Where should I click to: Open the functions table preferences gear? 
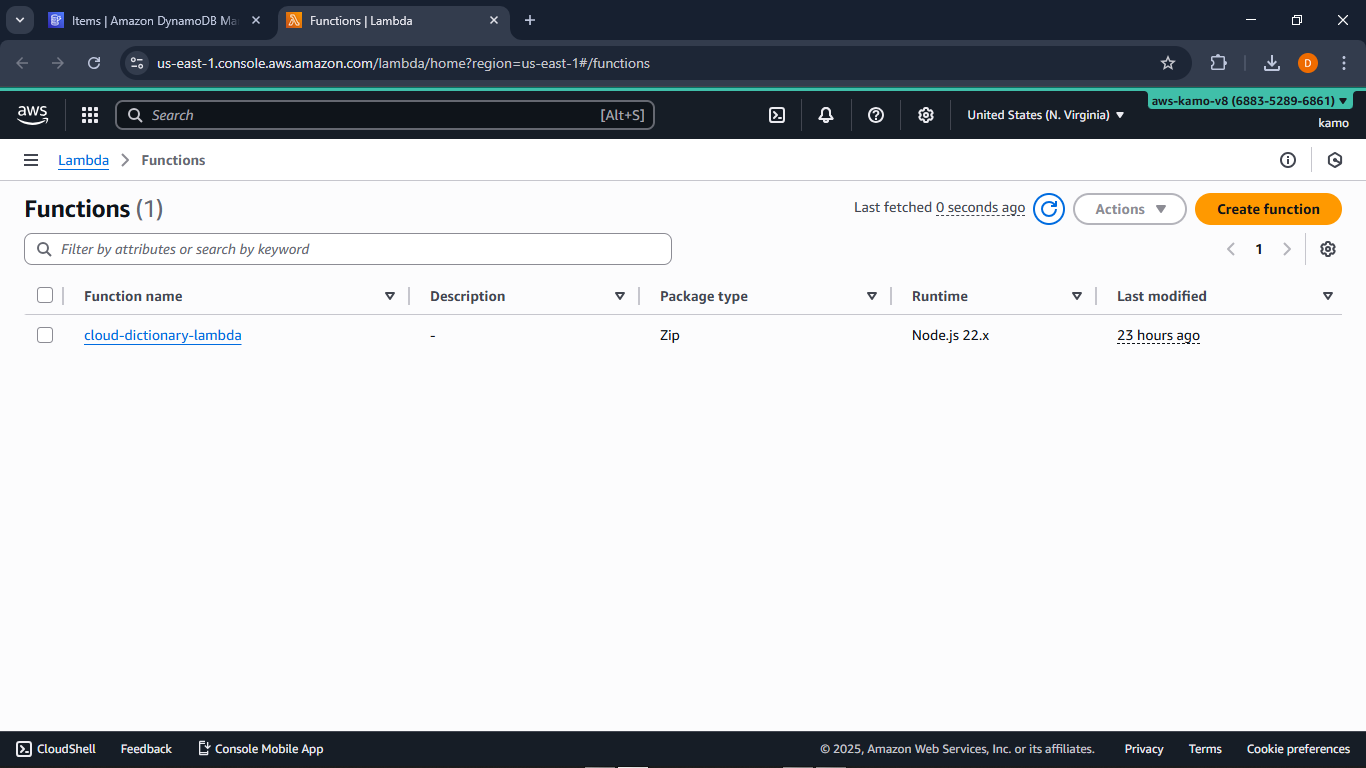tap(1327, 248)
